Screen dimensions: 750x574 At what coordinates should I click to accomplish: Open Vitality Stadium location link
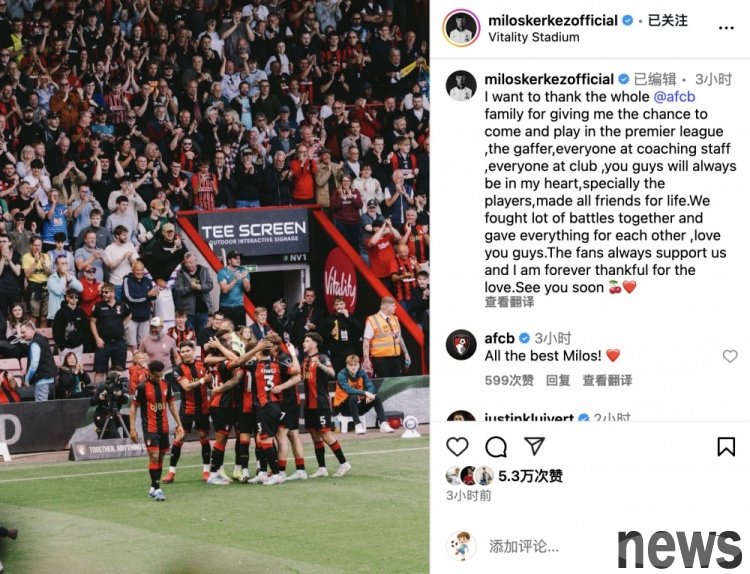point(534,37)
